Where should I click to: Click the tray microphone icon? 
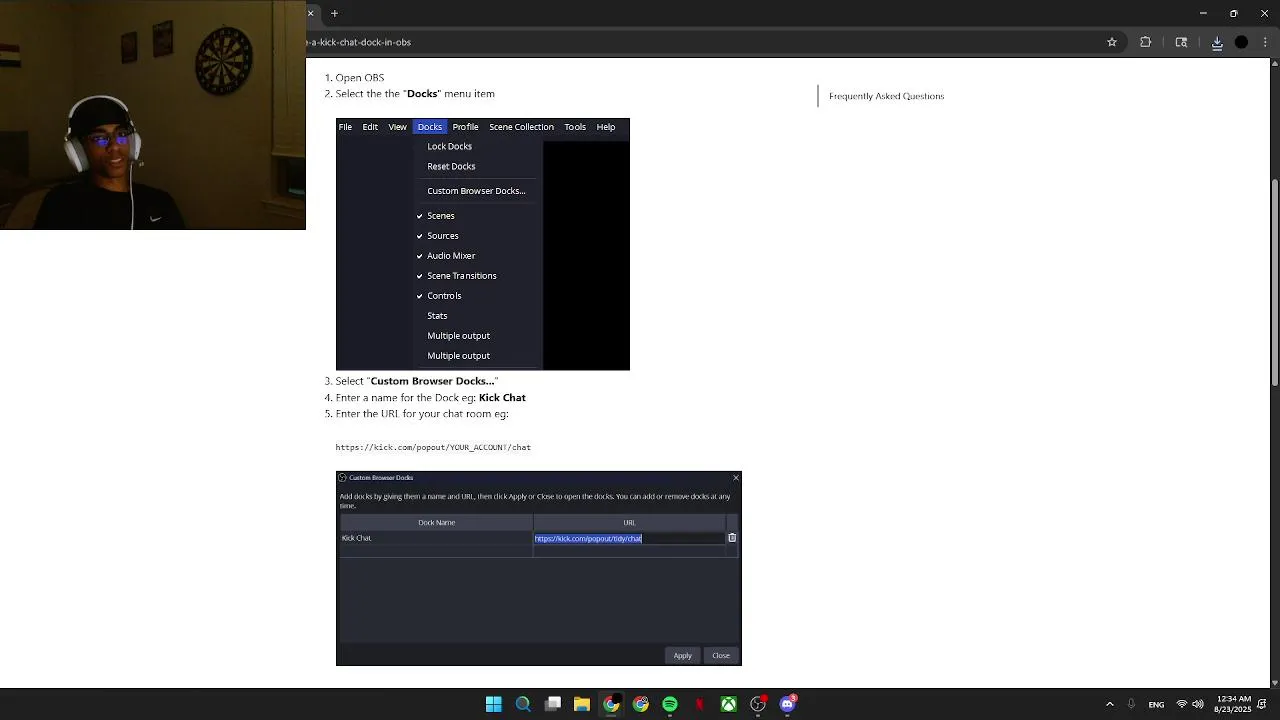pos(1131,704)
